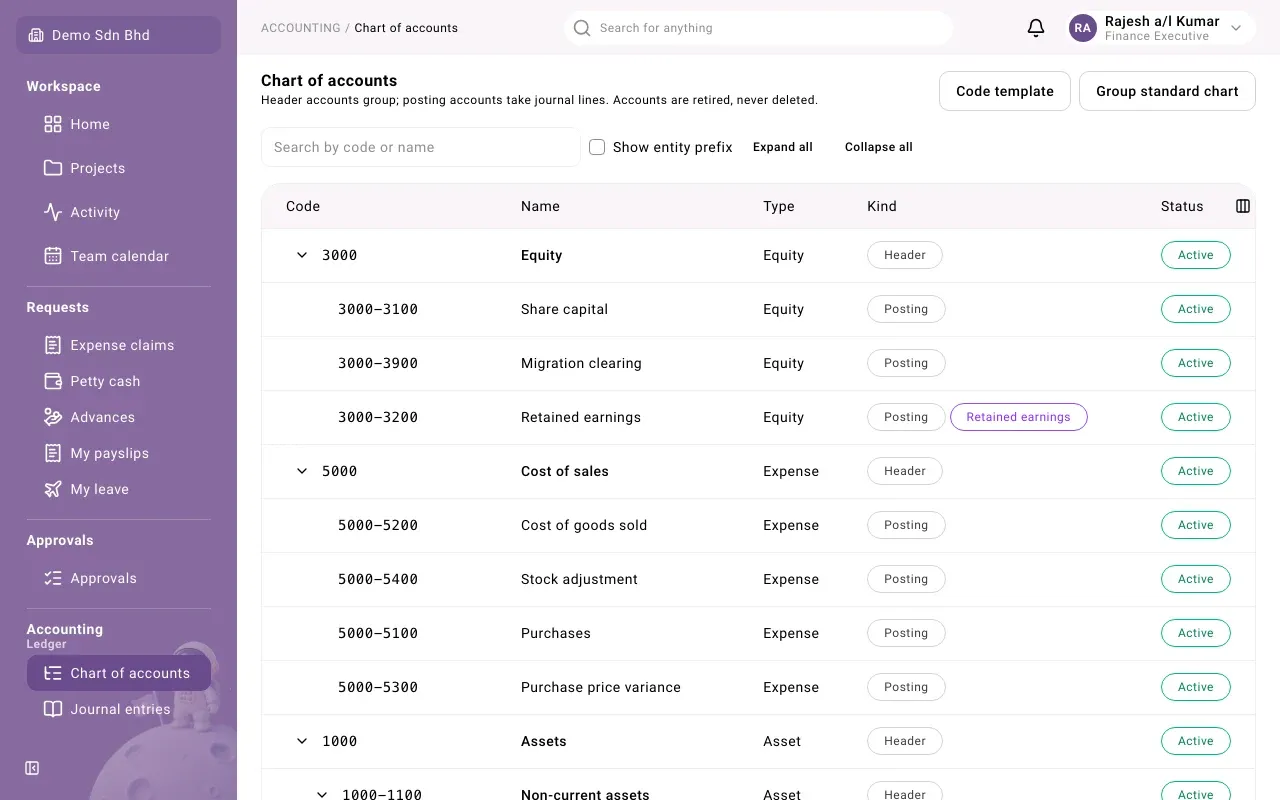Click the Journal entries book icon
This screenshot has height=800, width=1280.
pyautogui.click(x=53, y=709)
